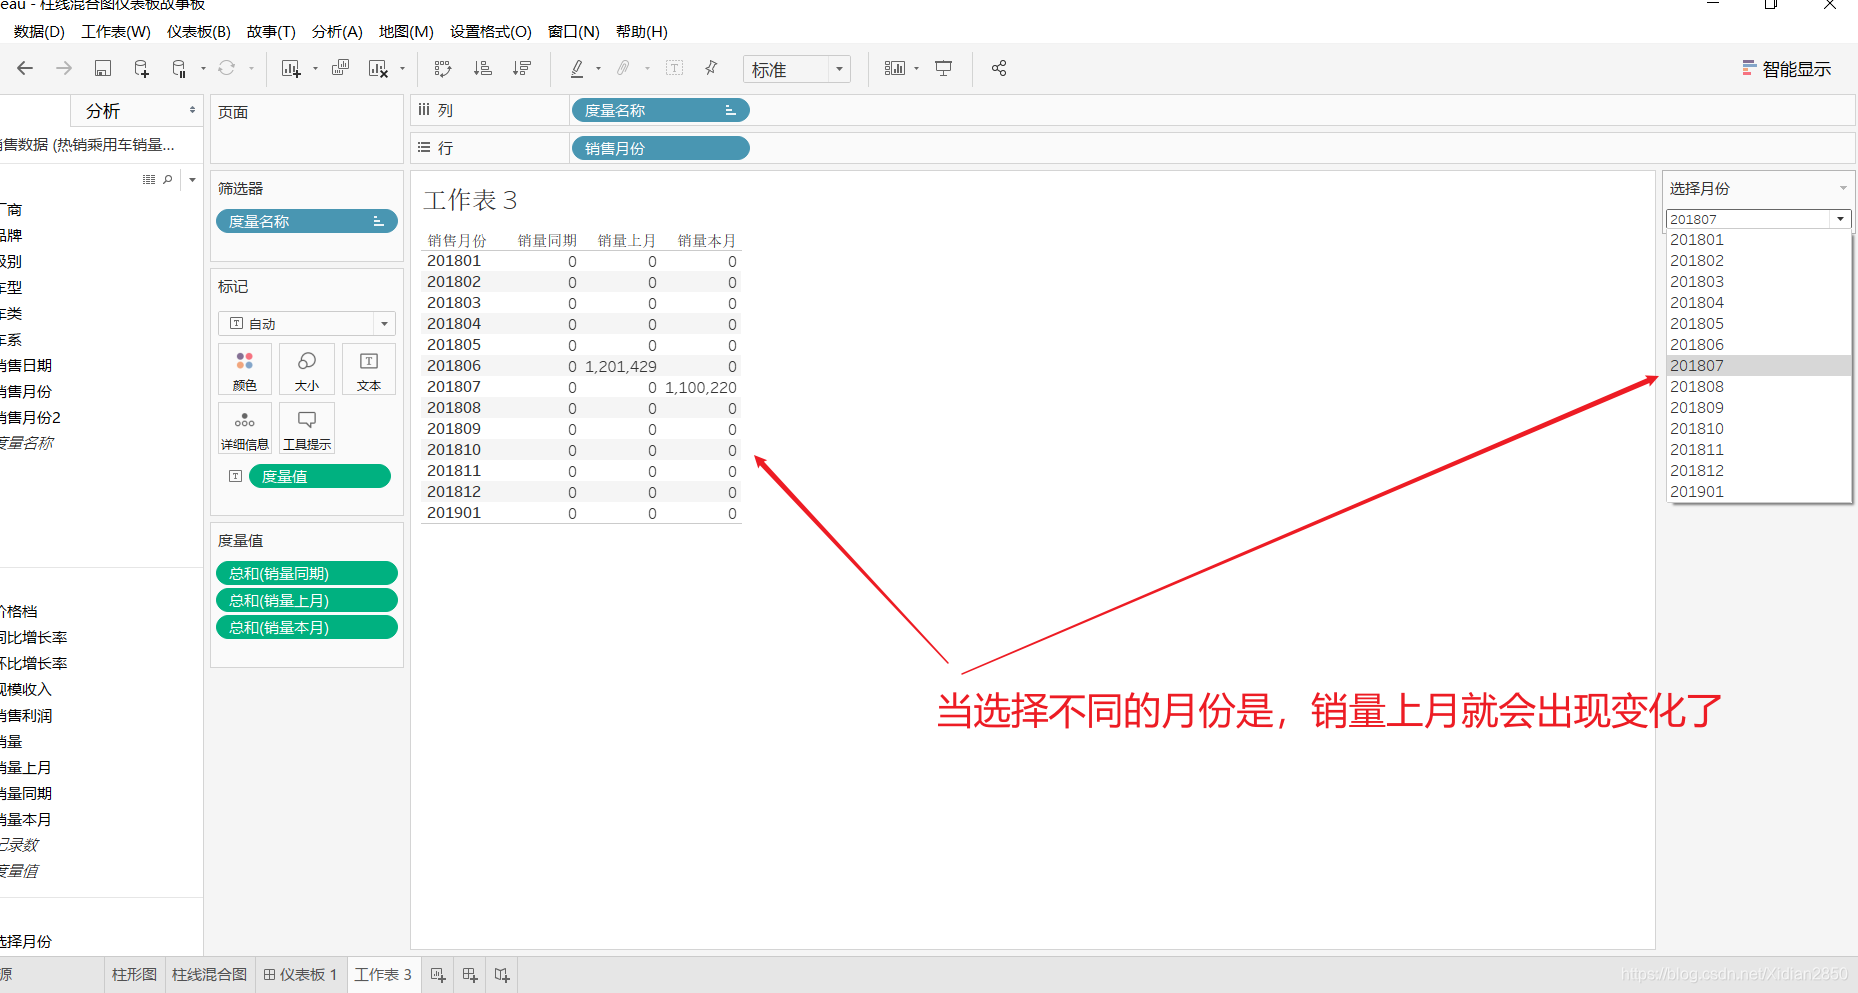The image size is (1858, 993).
Task: Click the 总和(销量同期) measure pill
Action: pos(307,574)
